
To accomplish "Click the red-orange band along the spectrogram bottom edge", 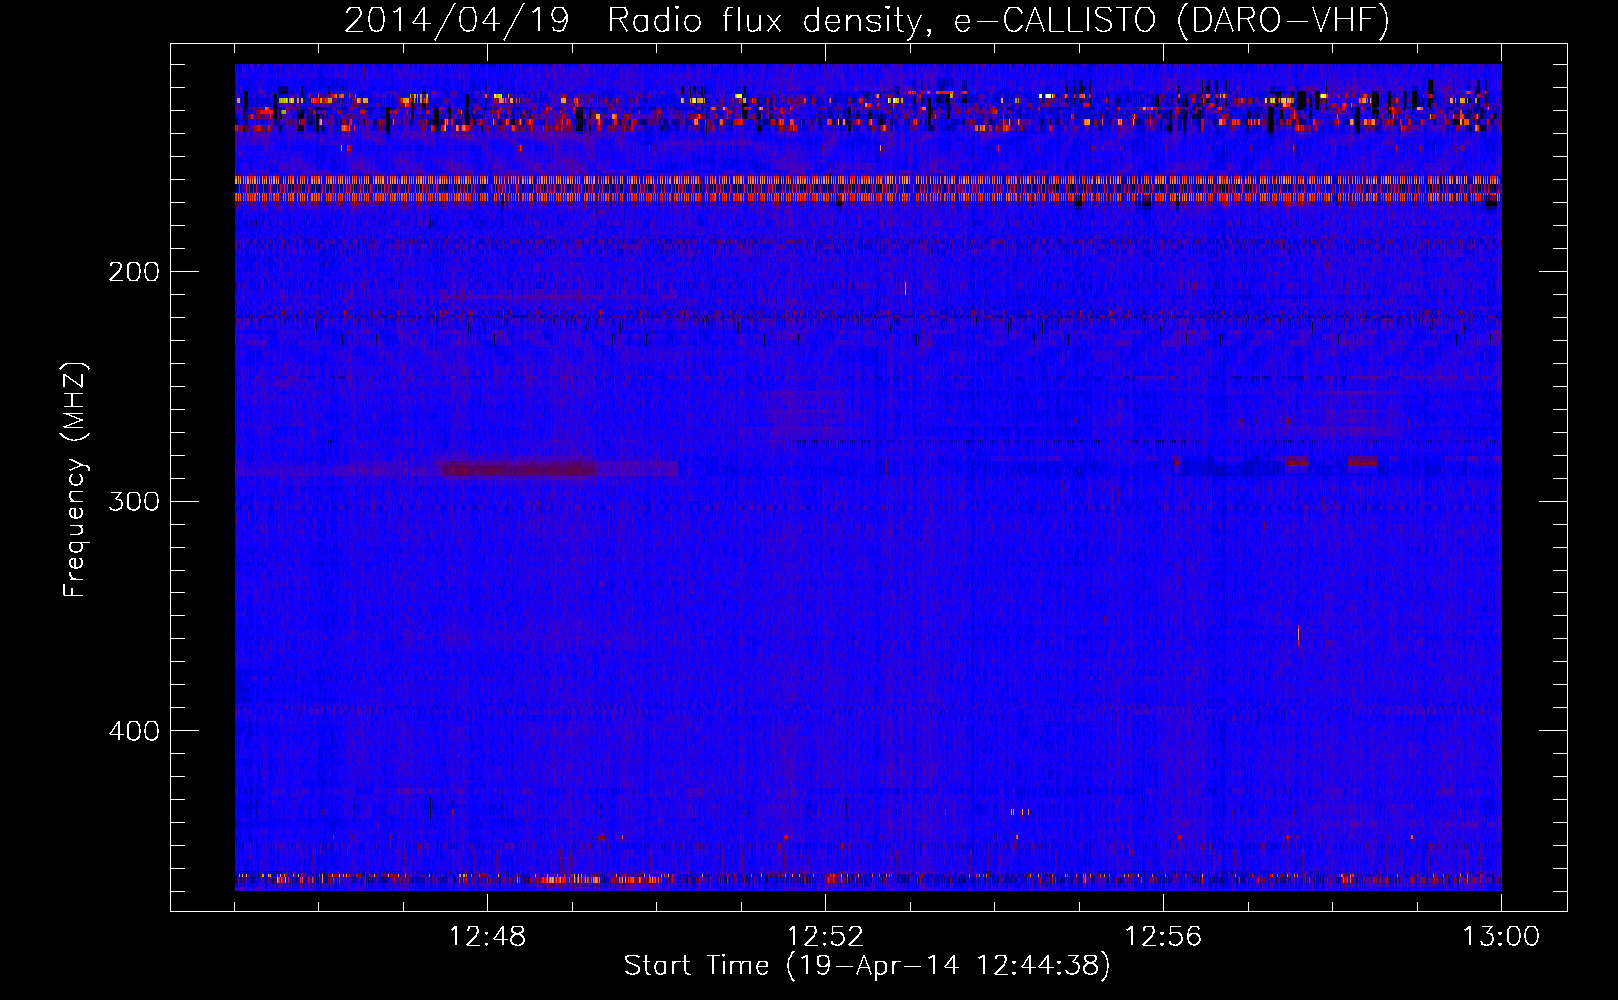I will tap(866, 880).
